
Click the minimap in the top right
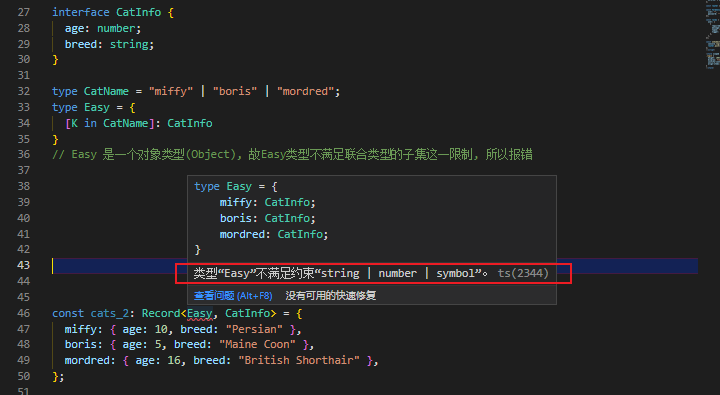[712, 34]
